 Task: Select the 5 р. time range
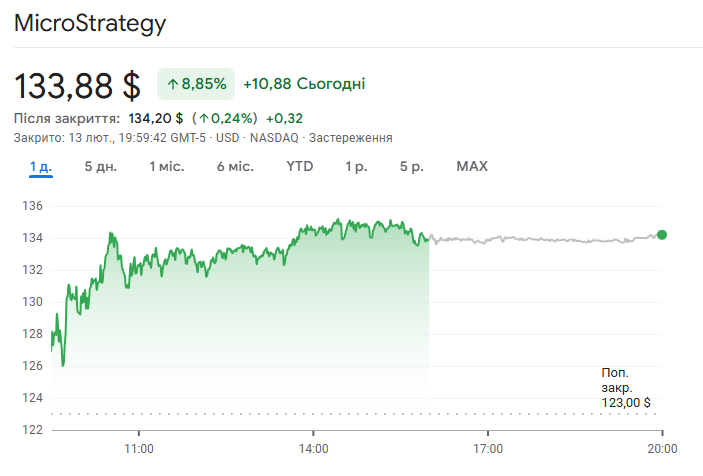pos(411,166)
